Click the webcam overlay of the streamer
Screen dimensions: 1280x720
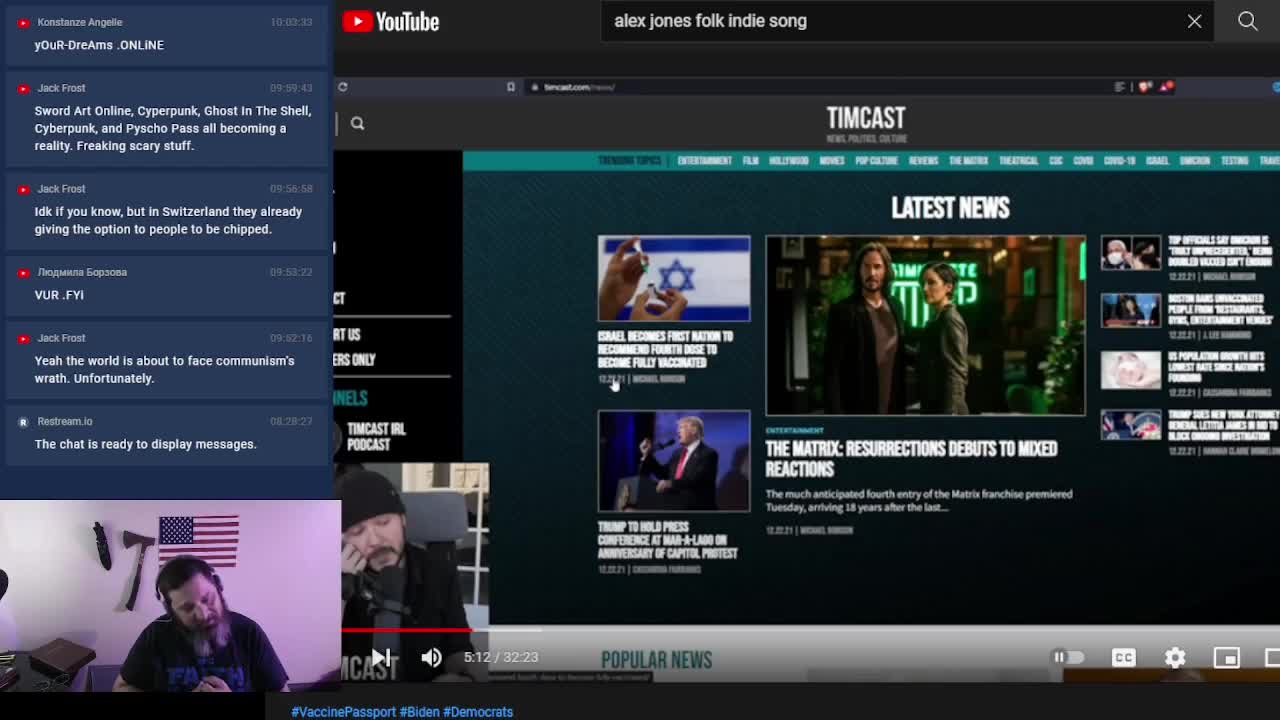point(170,596)
